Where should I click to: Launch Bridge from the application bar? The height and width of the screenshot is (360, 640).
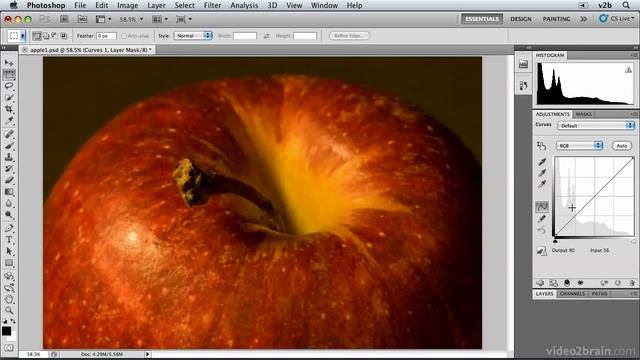click(64, 19)
